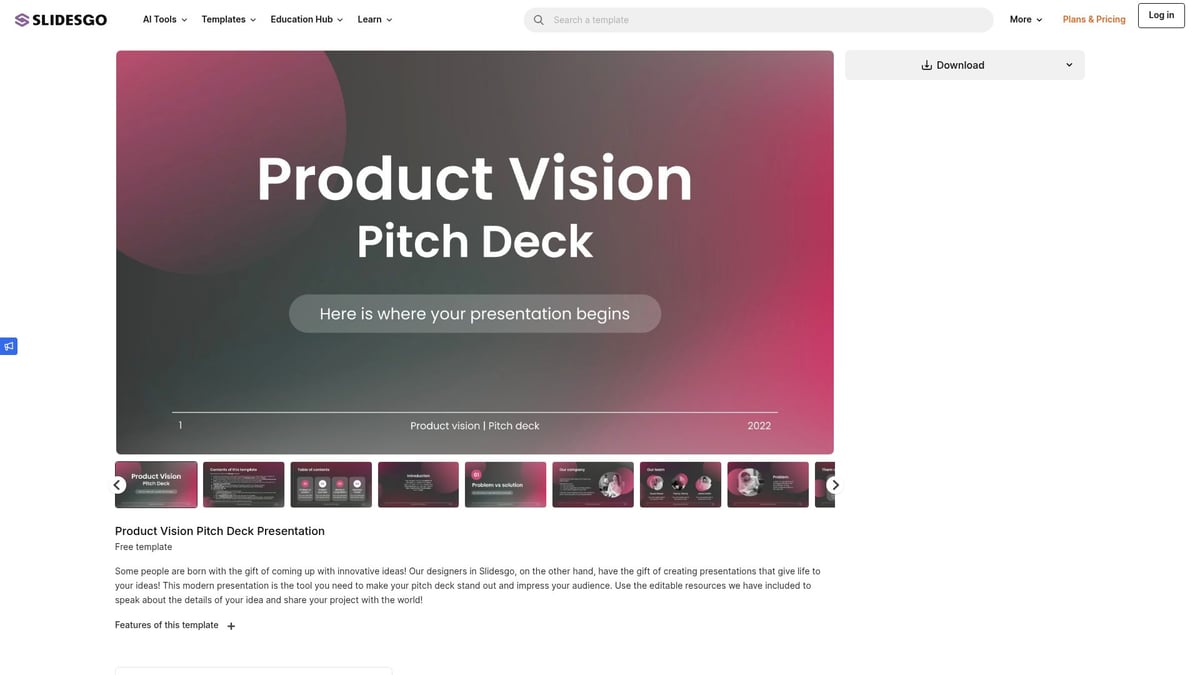Click the Slidesgo logo icon

[22, 19]
